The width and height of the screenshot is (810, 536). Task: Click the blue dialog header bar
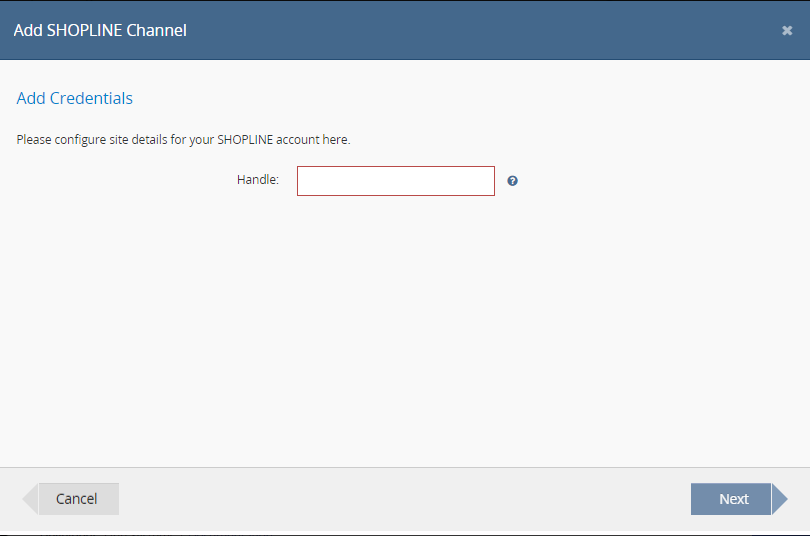point(405,30)
